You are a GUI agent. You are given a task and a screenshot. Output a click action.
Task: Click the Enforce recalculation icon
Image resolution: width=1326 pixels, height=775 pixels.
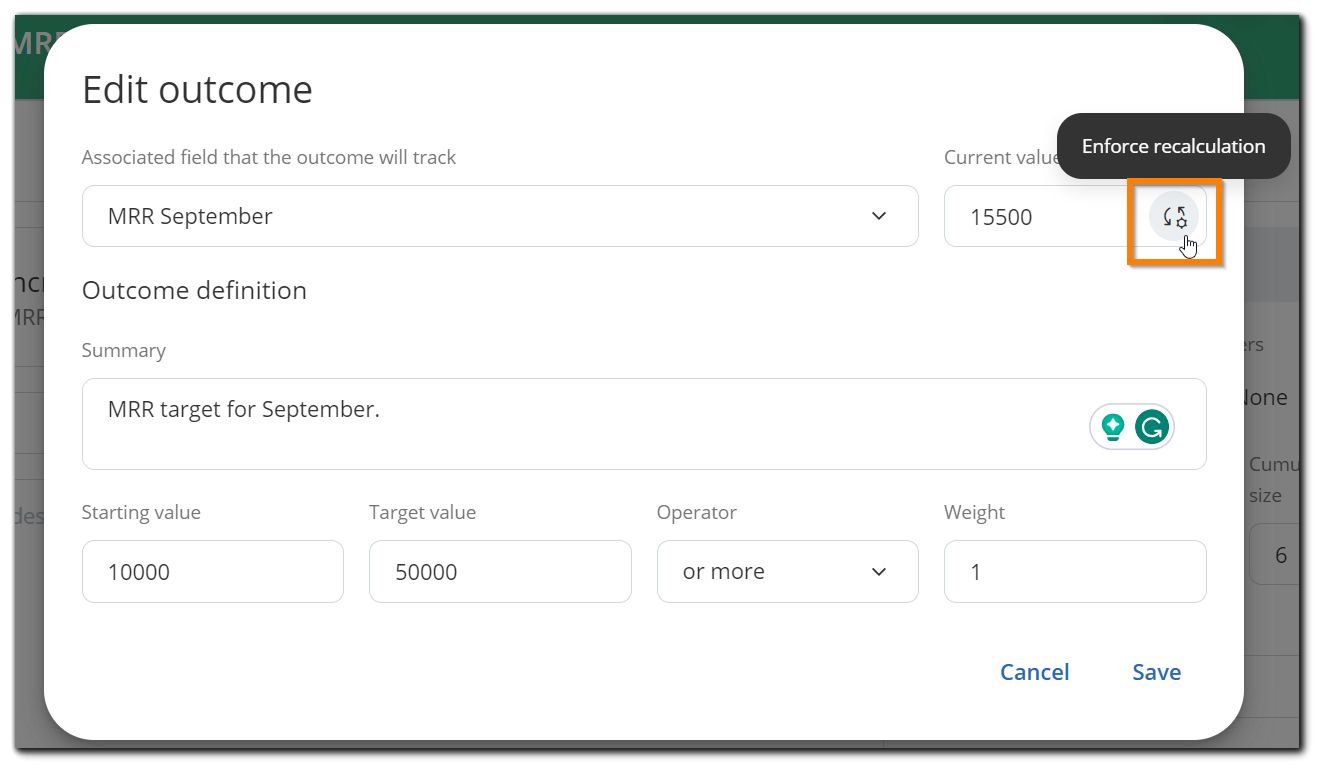1173,216
